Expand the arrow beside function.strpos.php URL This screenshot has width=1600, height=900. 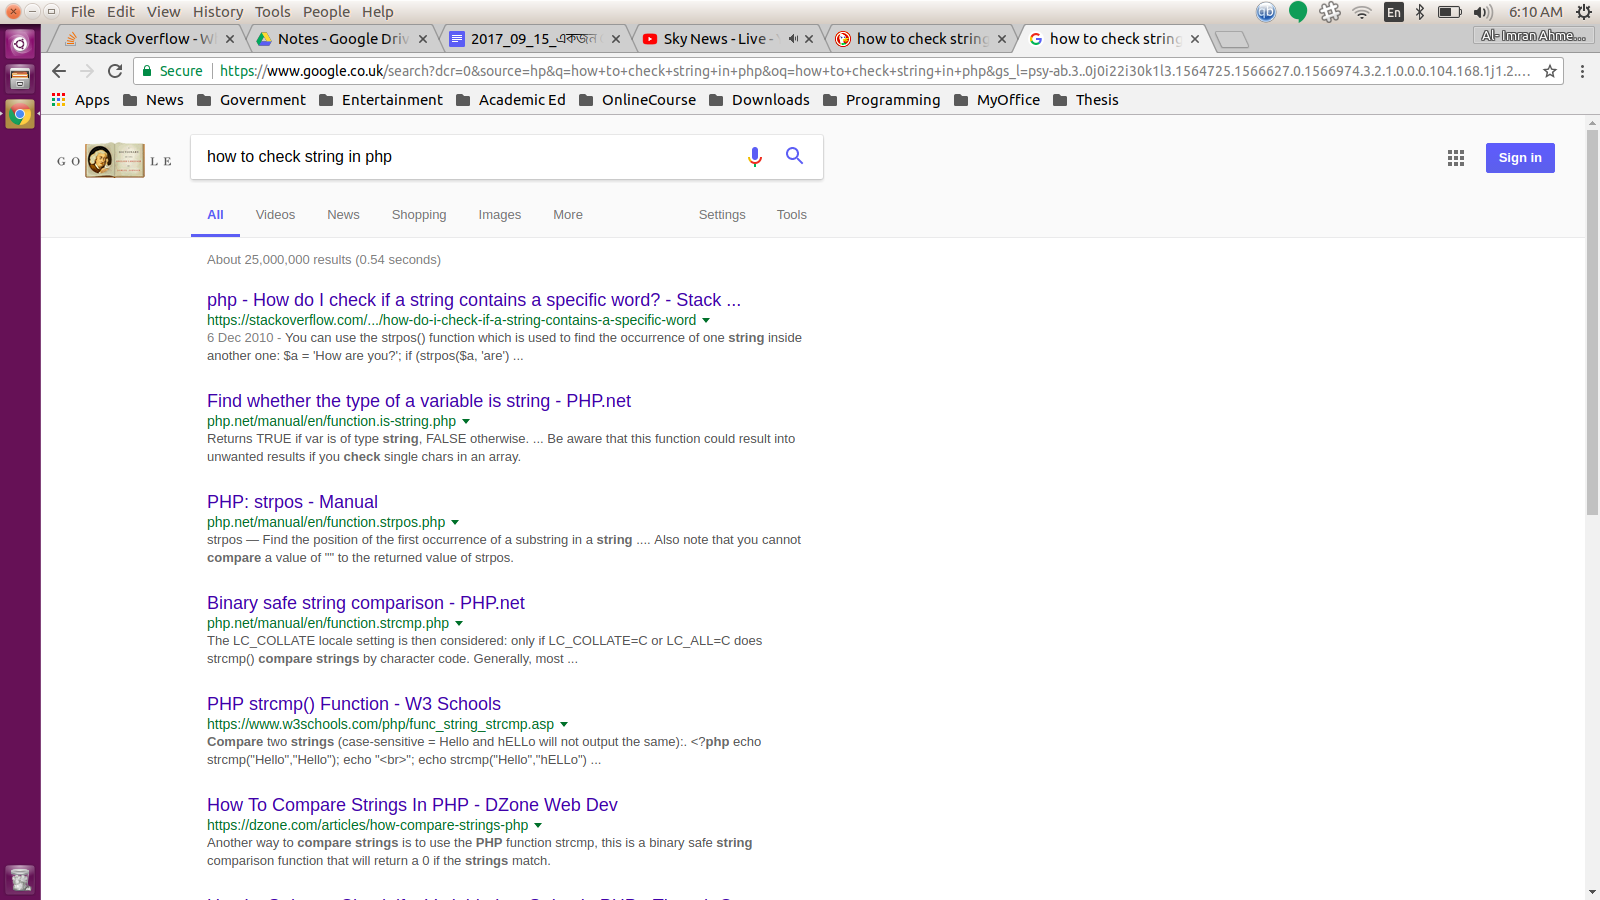pyautogui.click(x=455, y=523)
